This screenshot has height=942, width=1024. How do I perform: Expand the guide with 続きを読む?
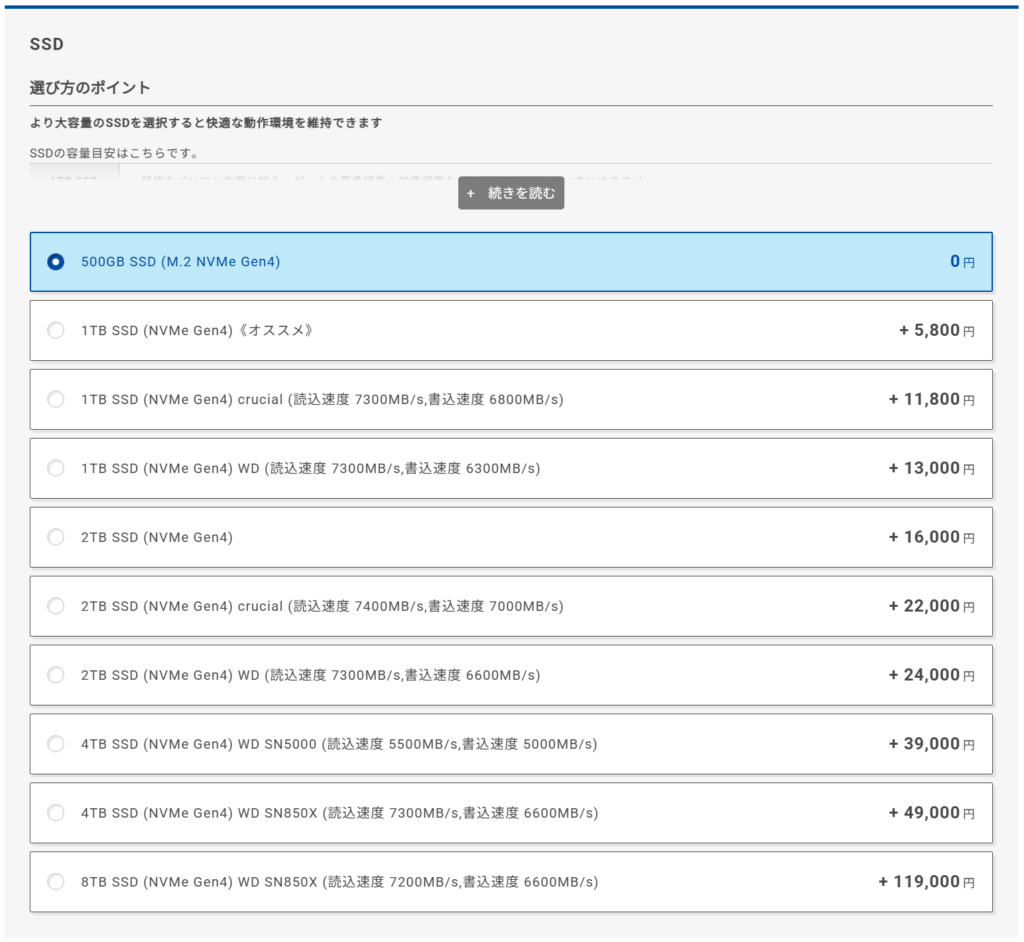pos(511,193)
